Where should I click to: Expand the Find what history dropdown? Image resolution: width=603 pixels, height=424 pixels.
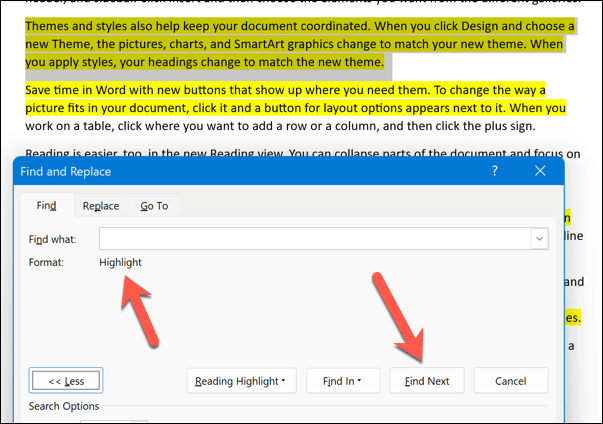click(540, 238)
